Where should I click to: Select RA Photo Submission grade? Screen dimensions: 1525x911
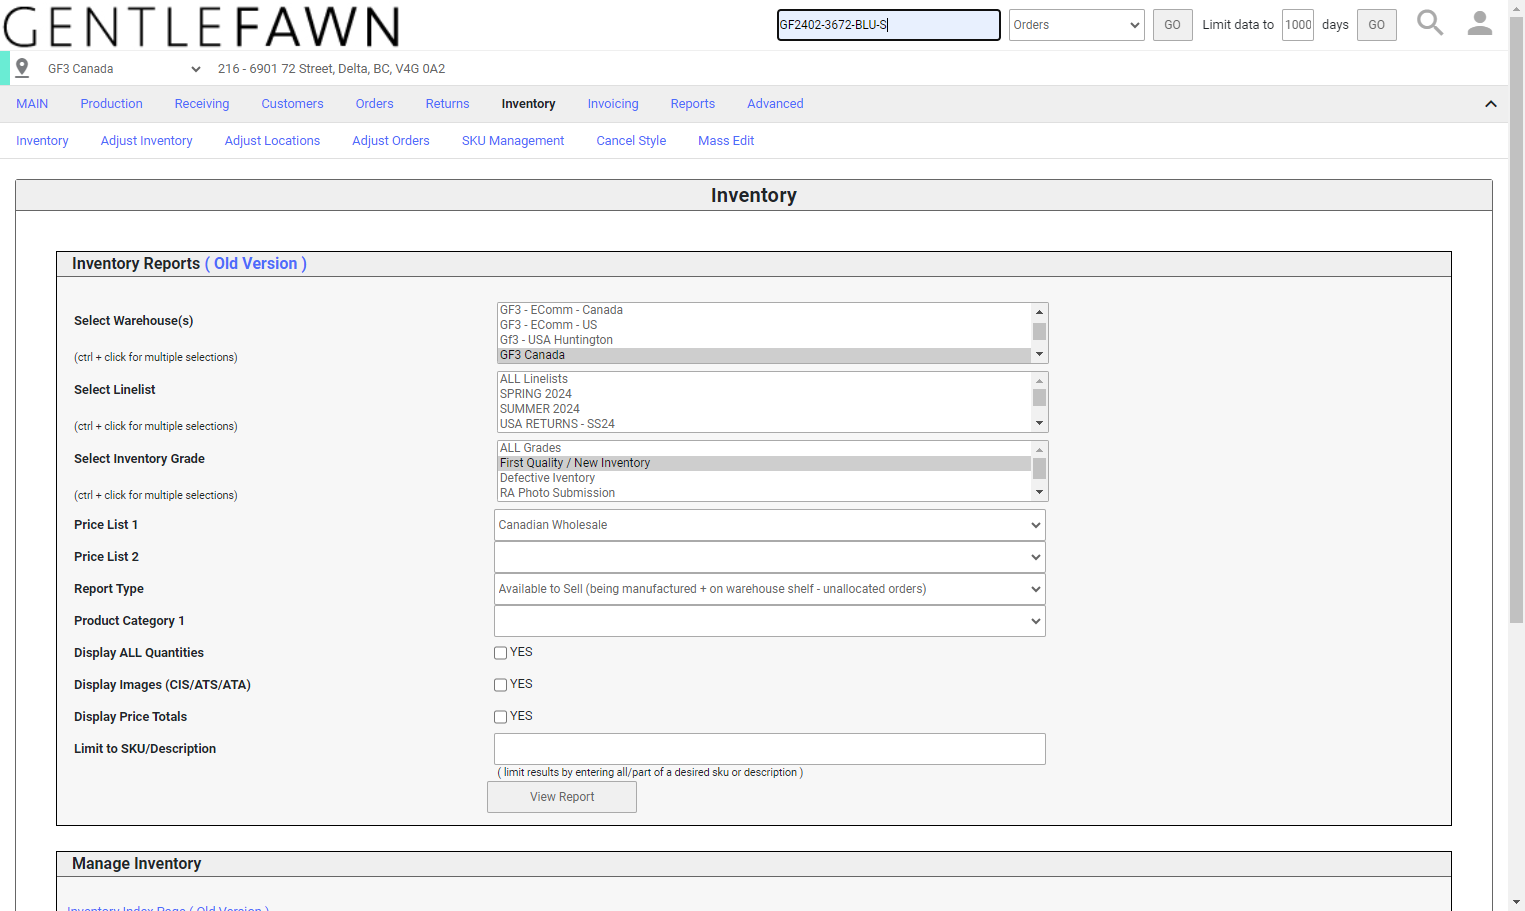764,493
